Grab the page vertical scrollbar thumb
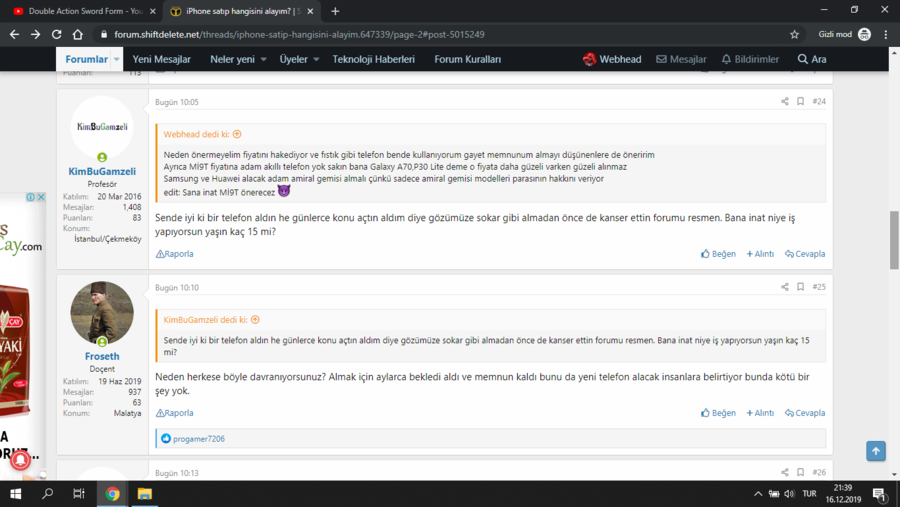The width and height of the screenshot is (900, 507). click(894, 240)
